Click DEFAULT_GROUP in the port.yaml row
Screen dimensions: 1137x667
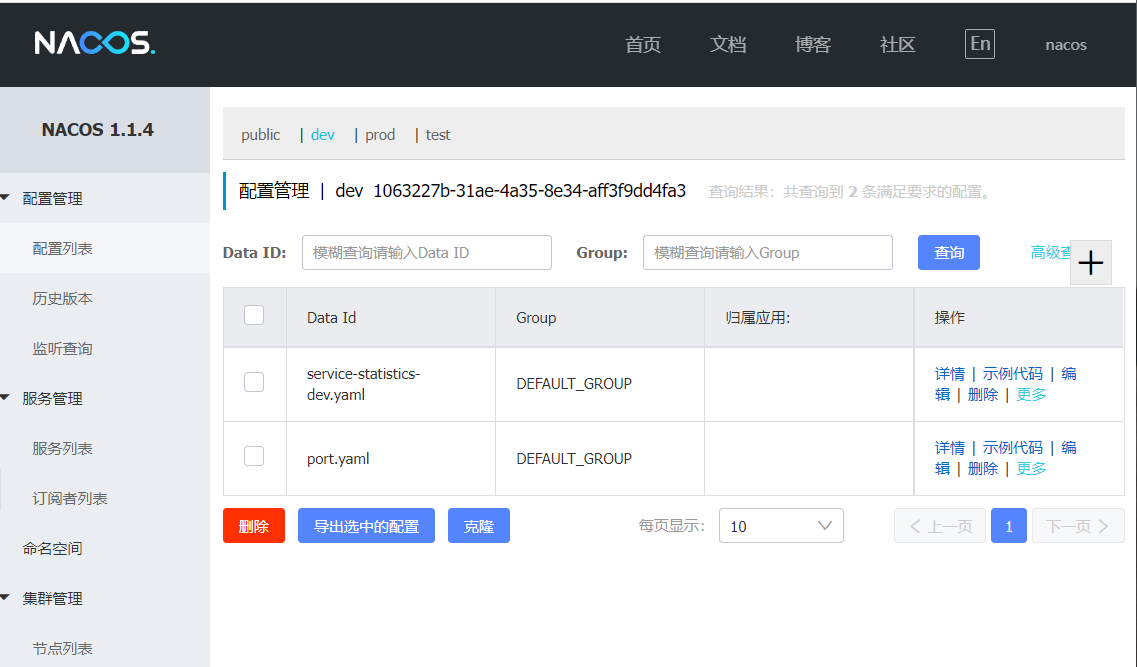[574, 458]
